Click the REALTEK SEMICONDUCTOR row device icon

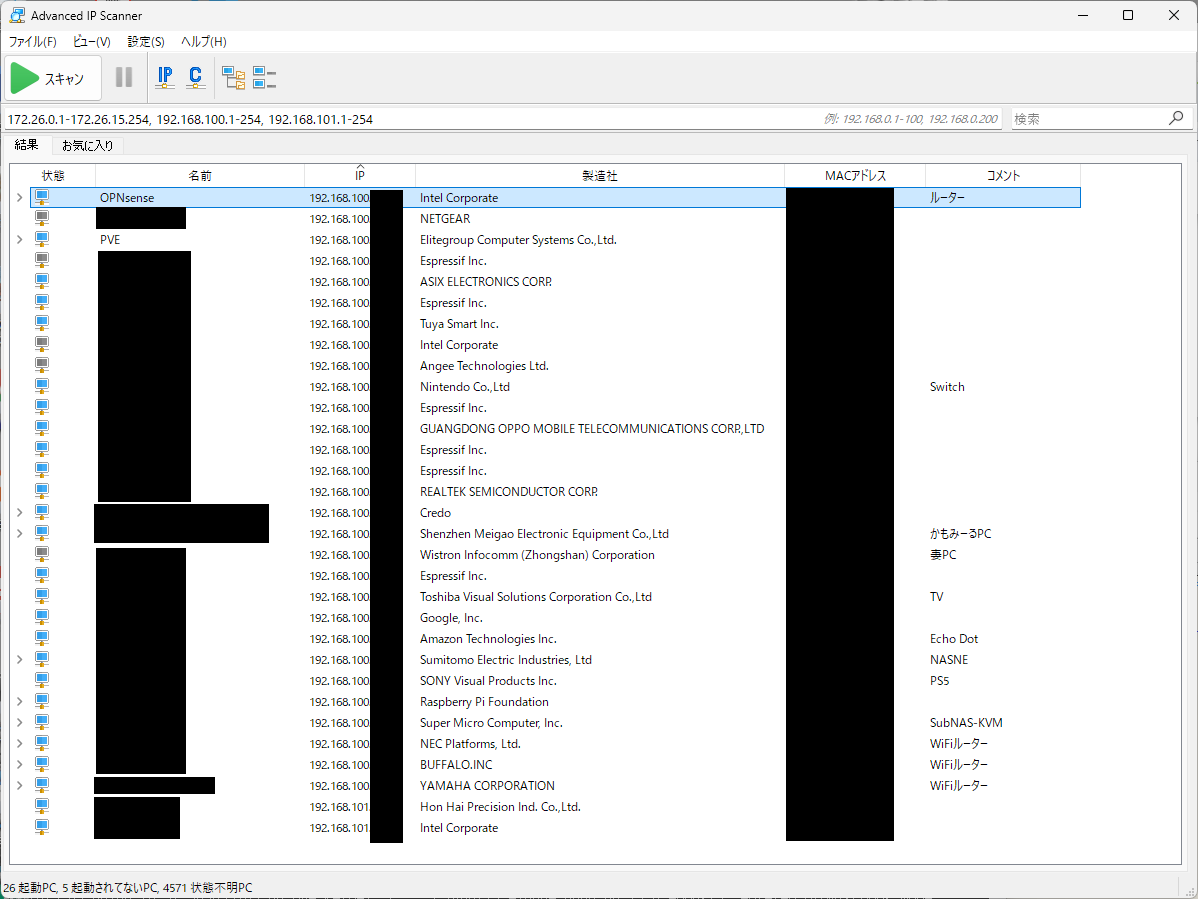tap(42, 492)
